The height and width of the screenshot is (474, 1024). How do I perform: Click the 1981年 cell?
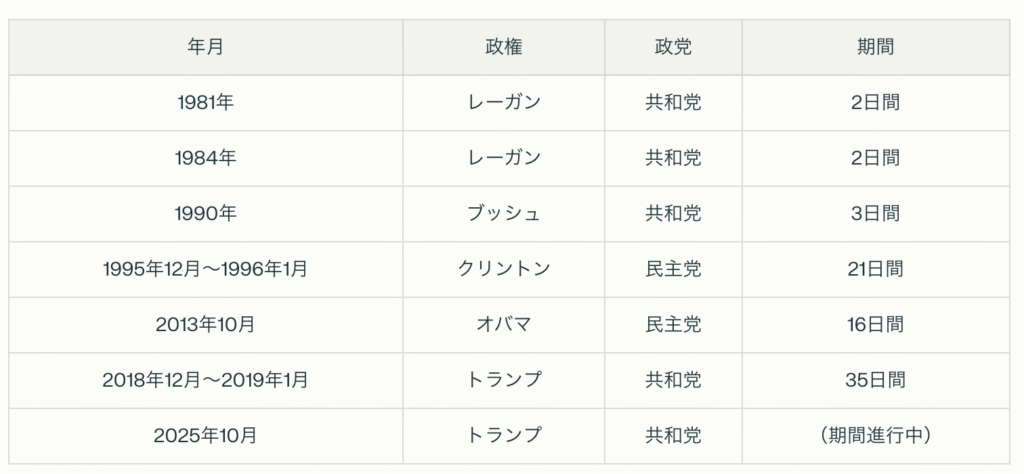(205, 102)
